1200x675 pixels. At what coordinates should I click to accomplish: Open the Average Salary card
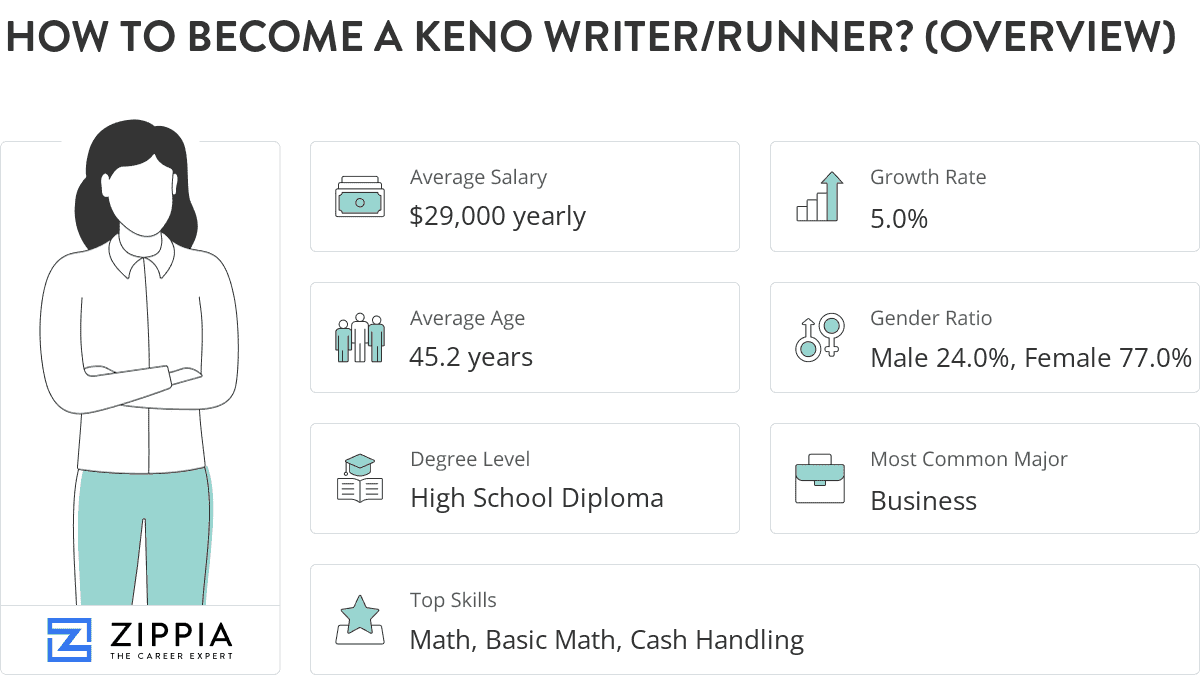tap(525, 196)
